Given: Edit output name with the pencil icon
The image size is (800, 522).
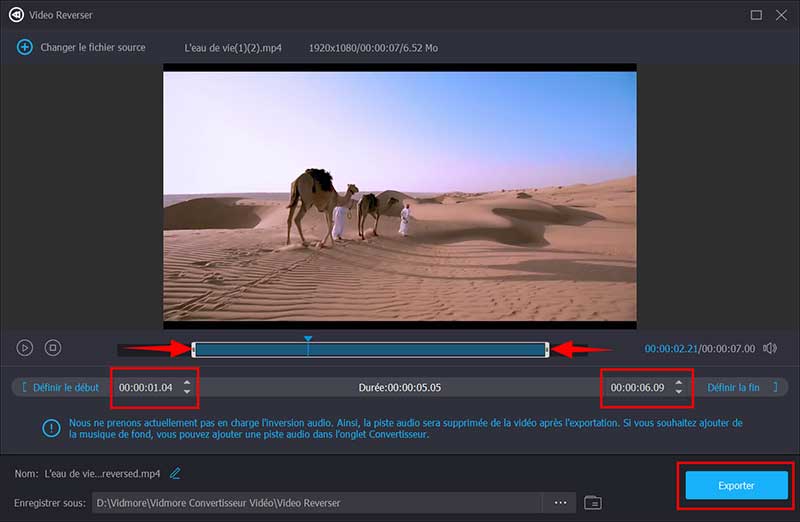Looking at the screenshot, I should (x=175, y=474).
